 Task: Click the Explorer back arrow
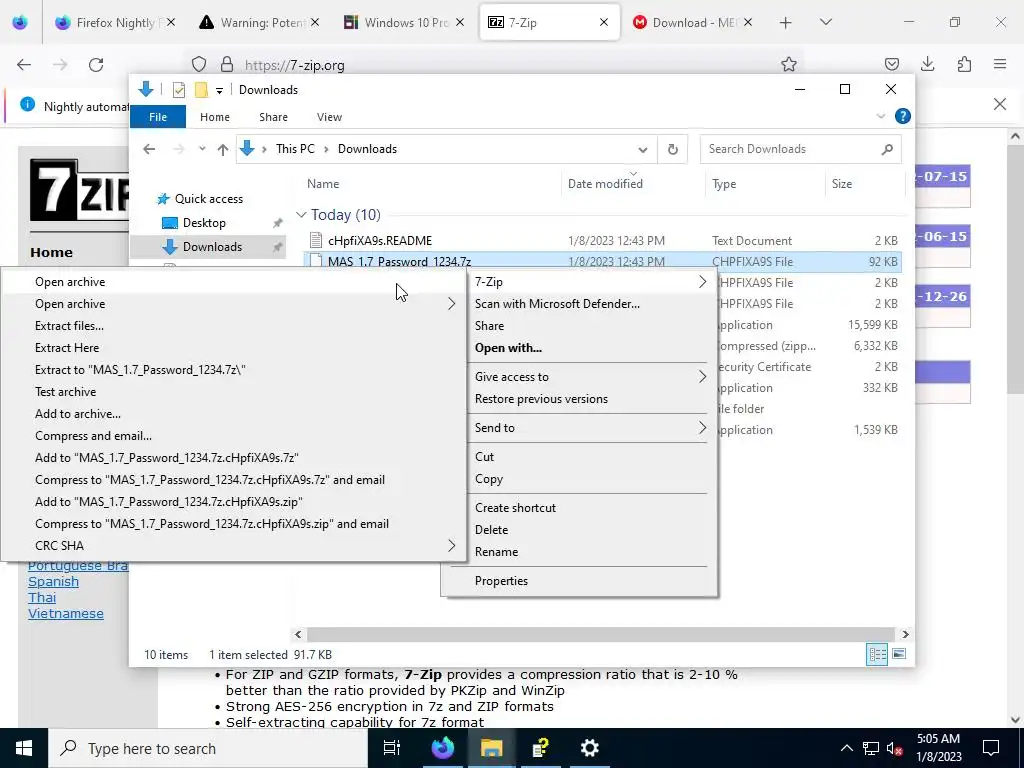point(149,150)
